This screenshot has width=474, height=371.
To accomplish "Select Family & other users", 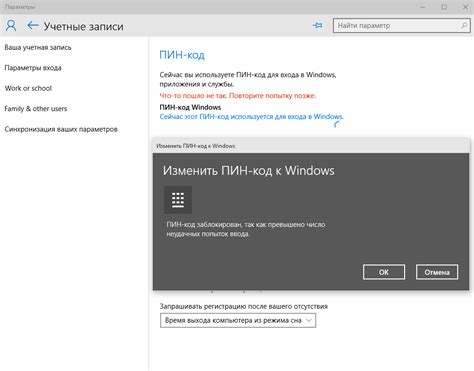I will point(36,109).
